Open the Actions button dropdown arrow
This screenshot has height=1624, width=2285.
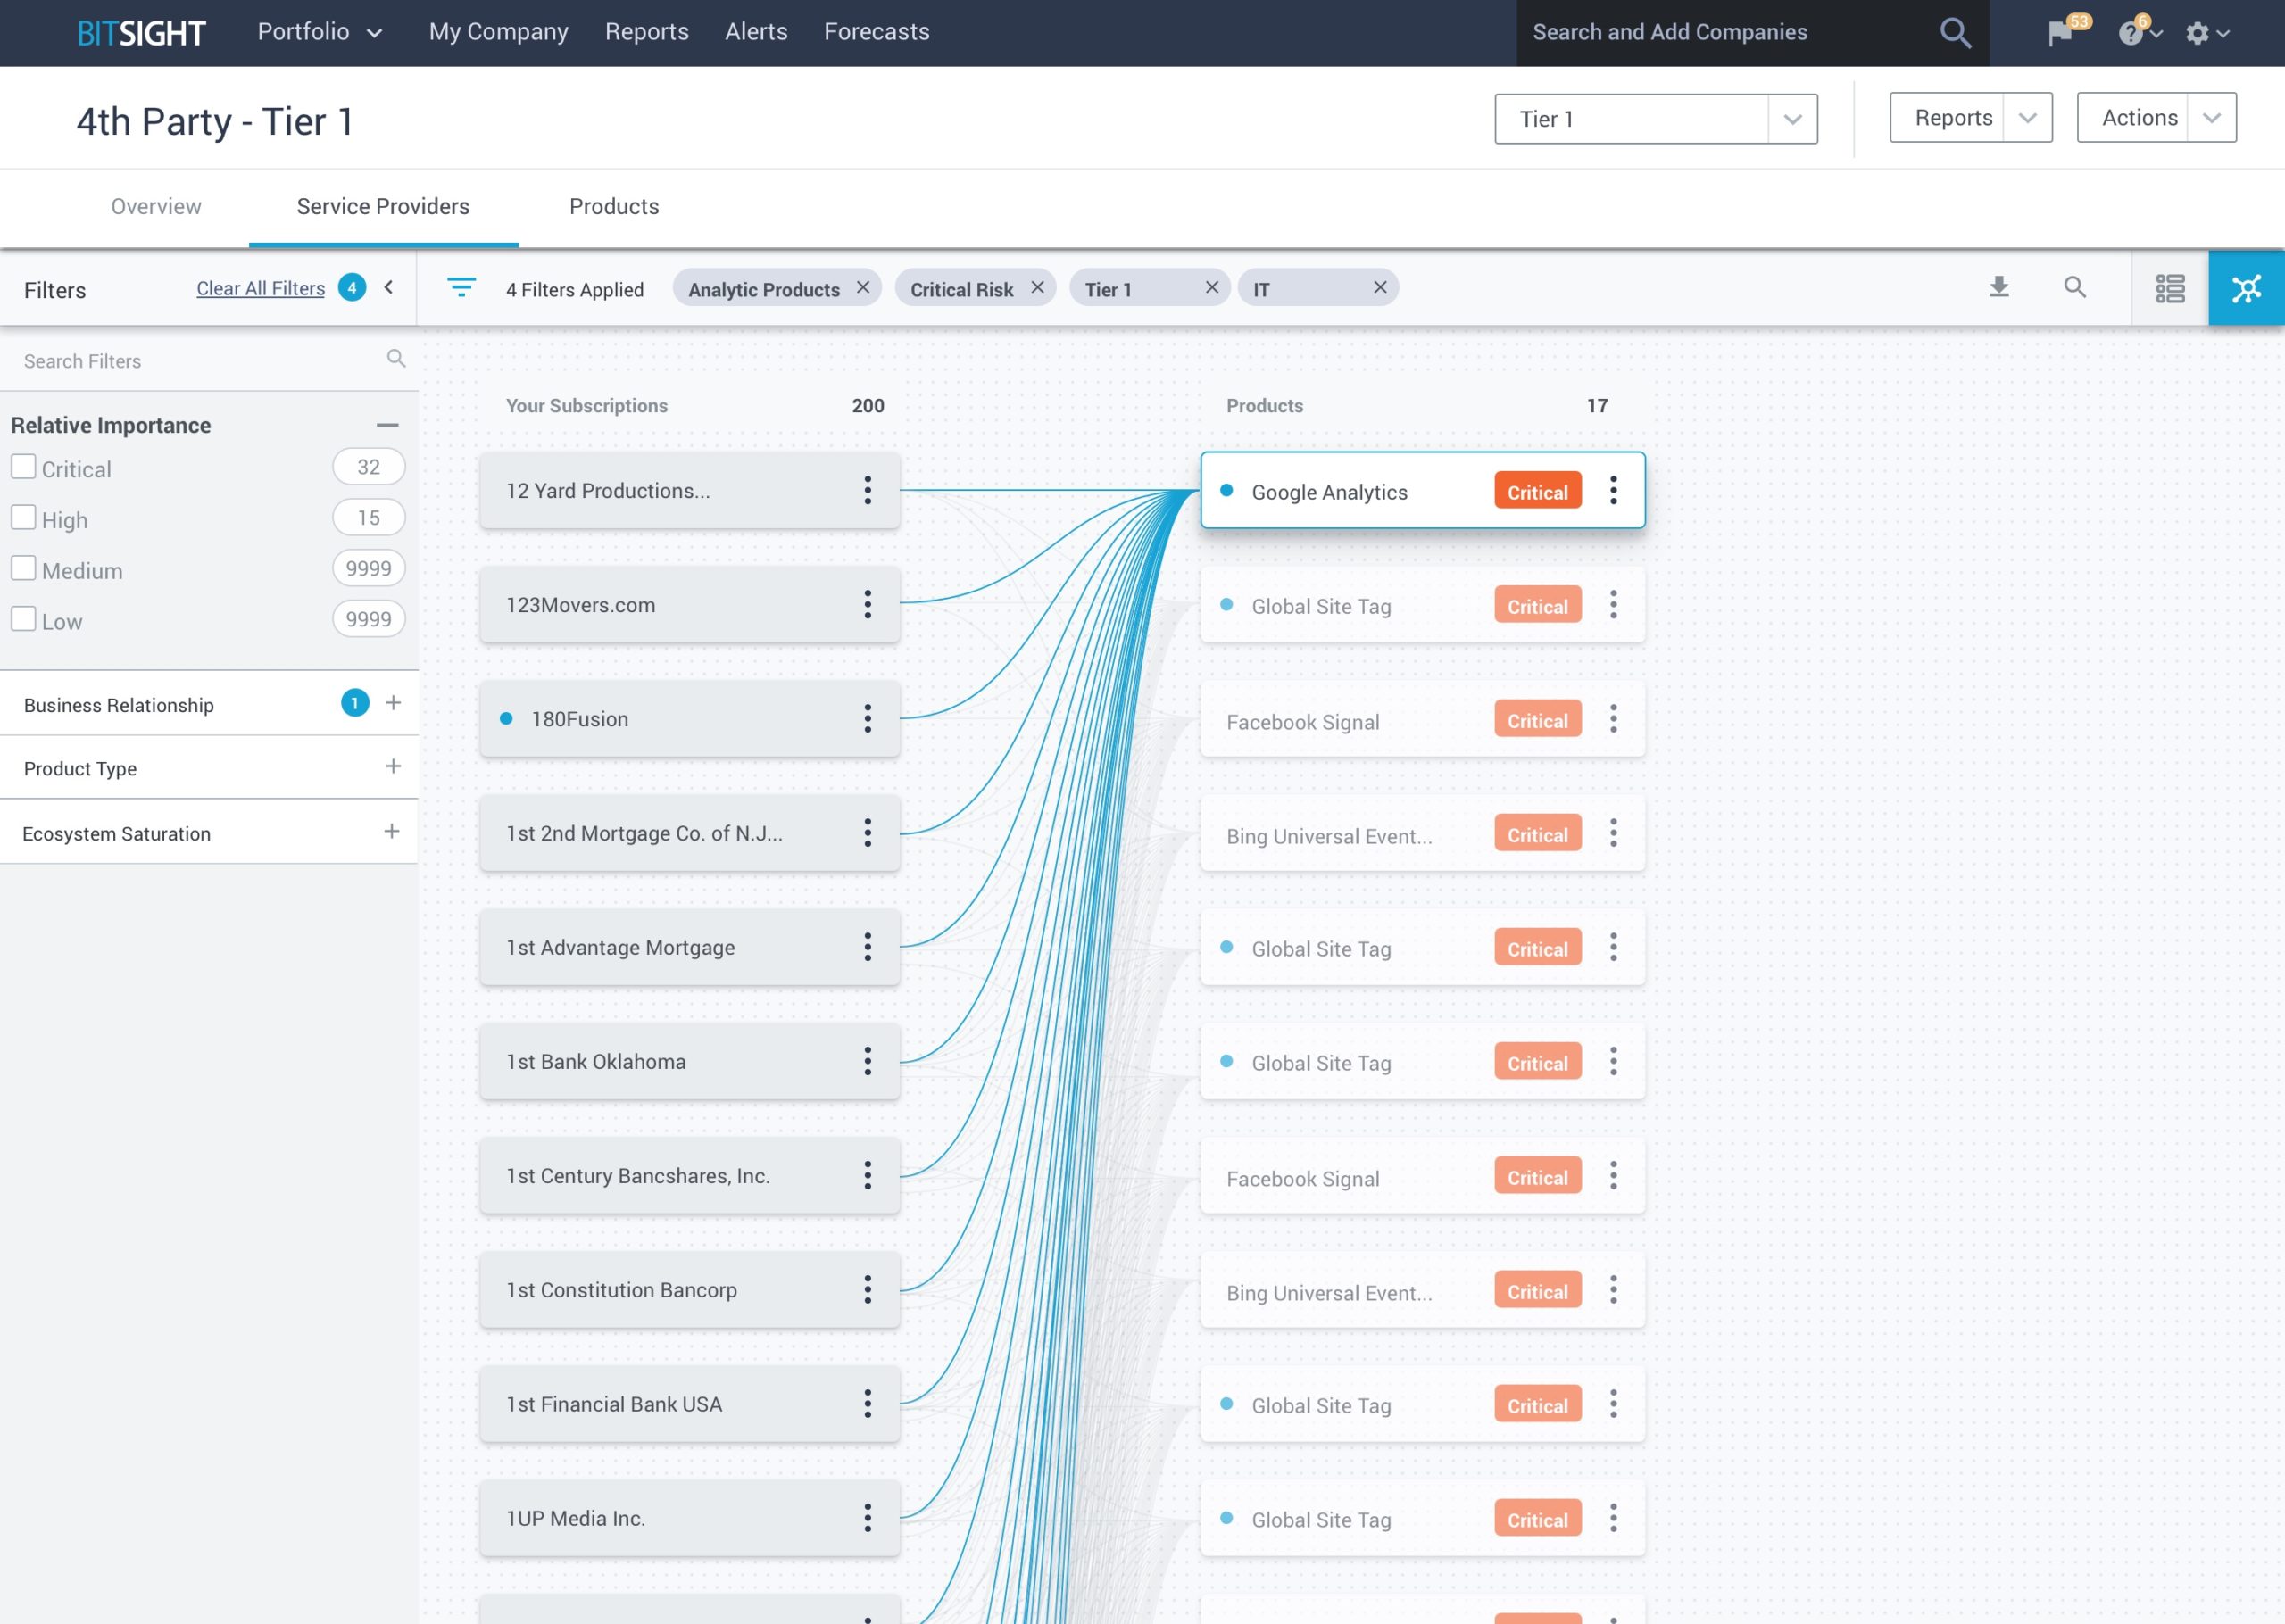2211,118
